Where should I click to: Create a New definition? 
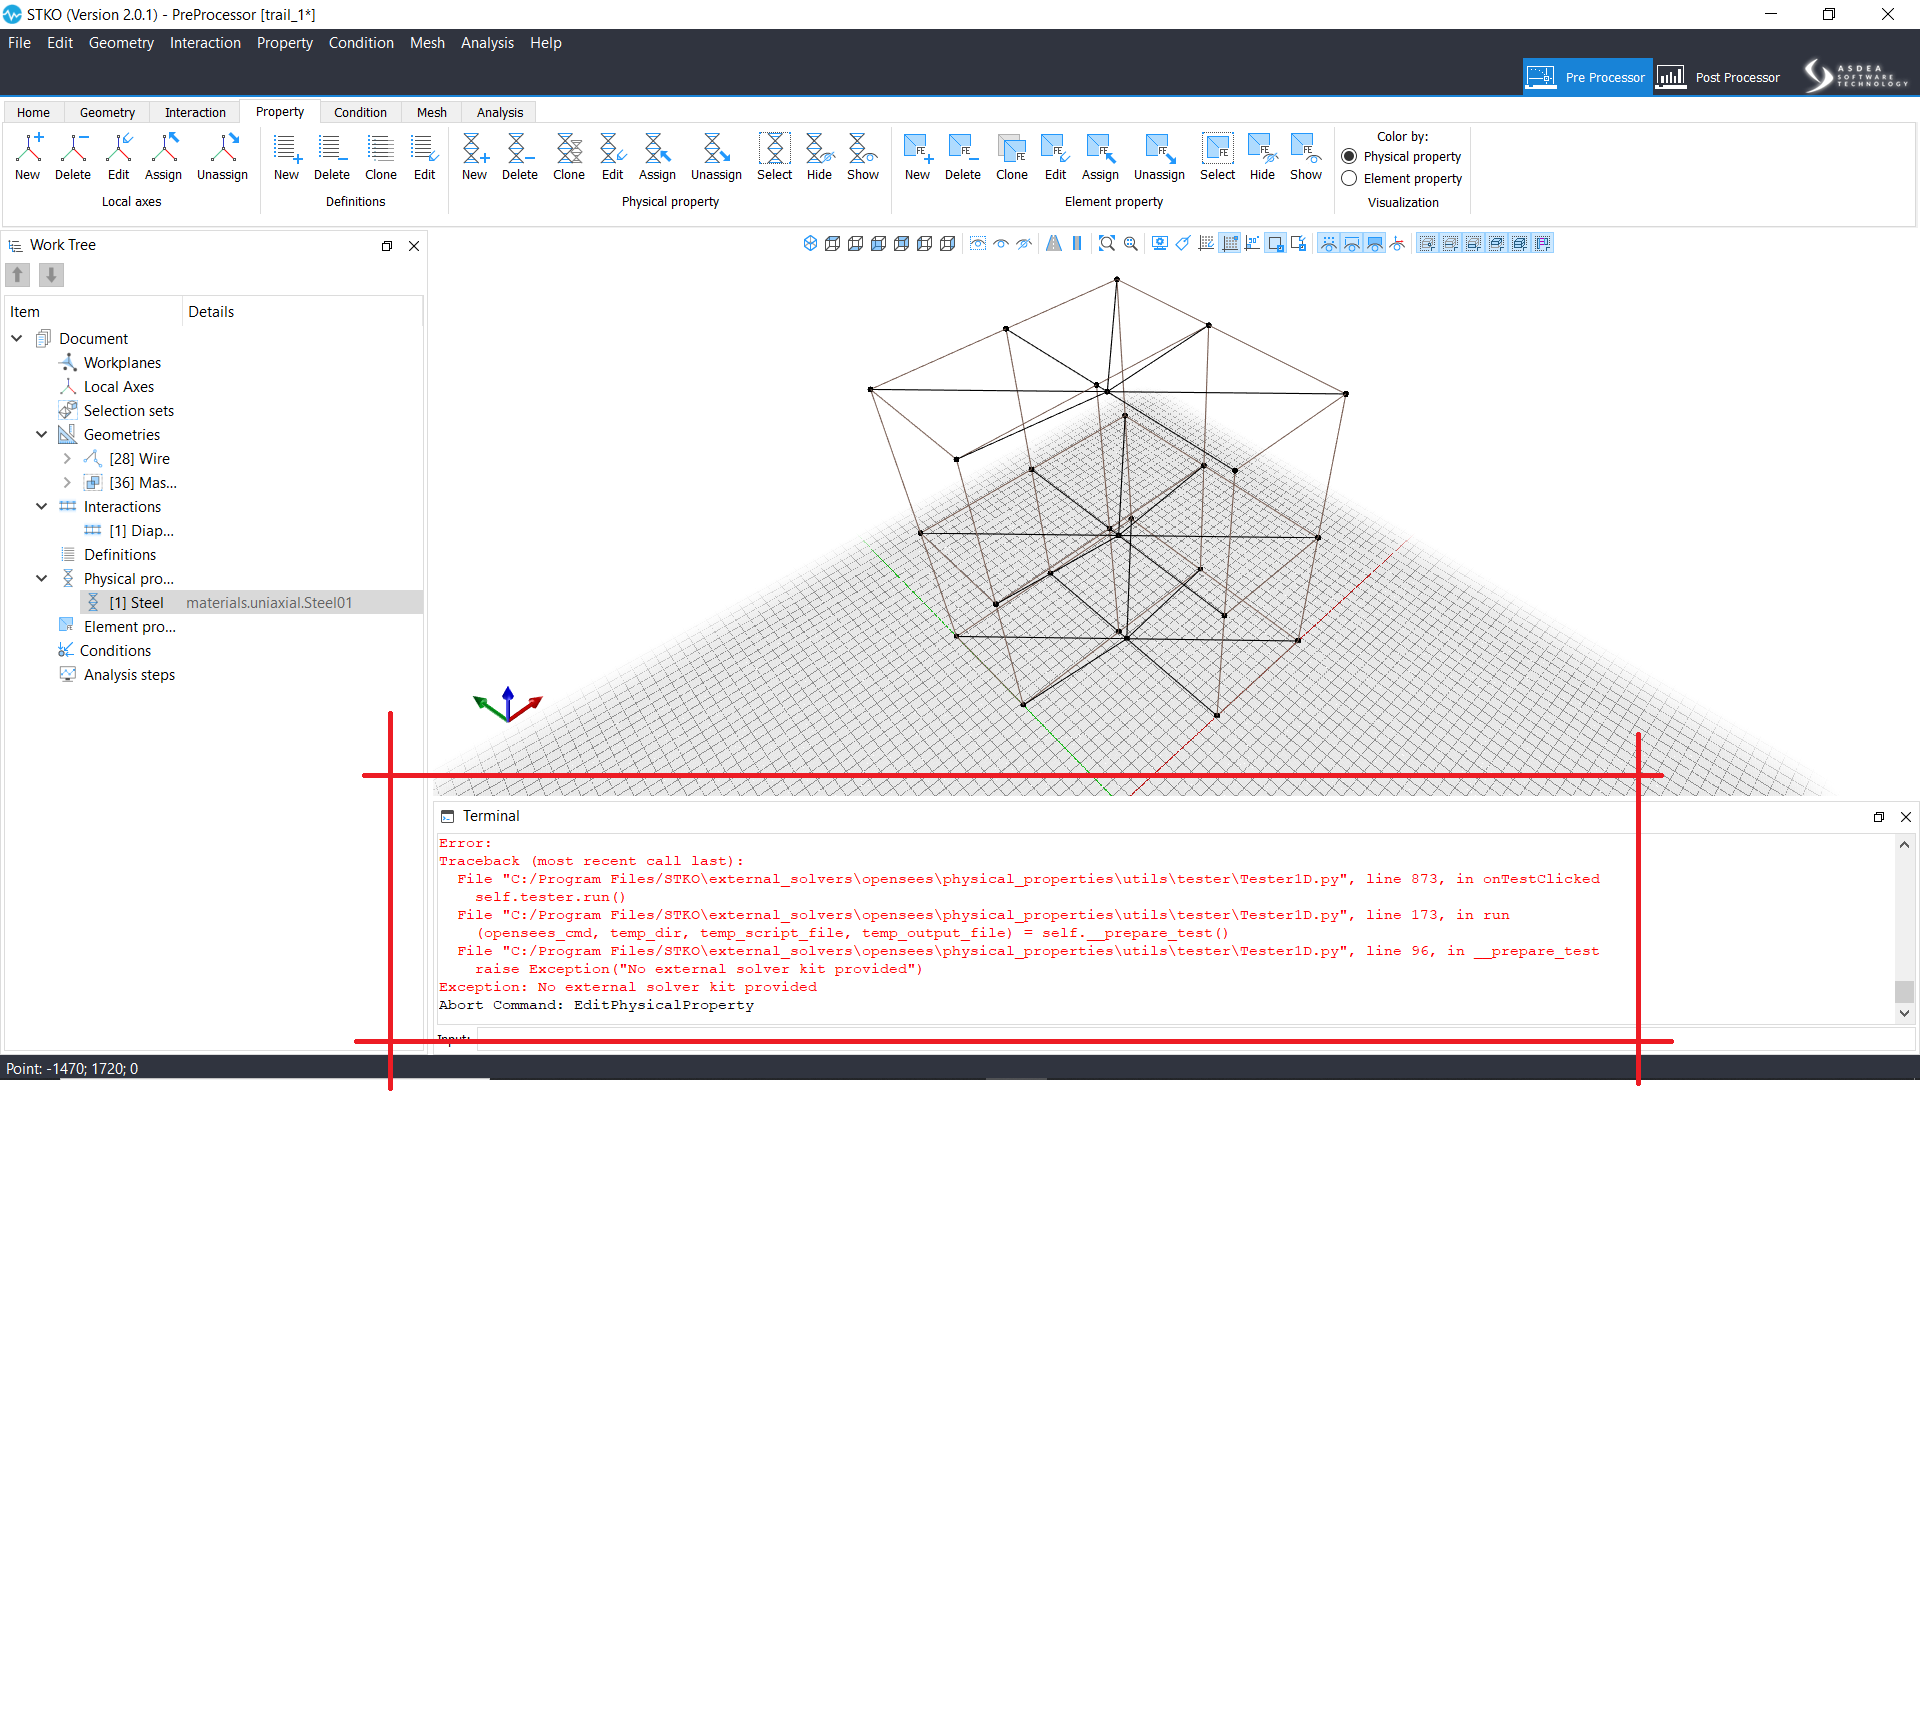click(x=286, y=157)
